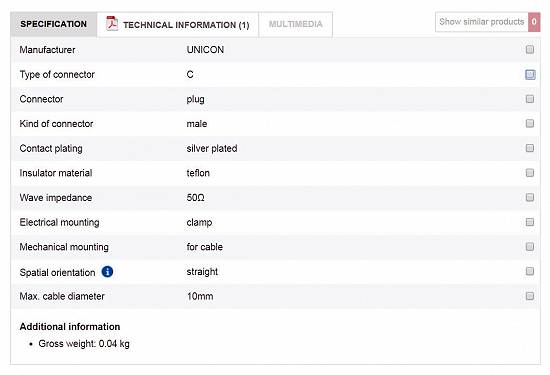The height and width of the screenshot is (375, 550).
Task: Open the Specification tab
Action: tap(54, 24)
